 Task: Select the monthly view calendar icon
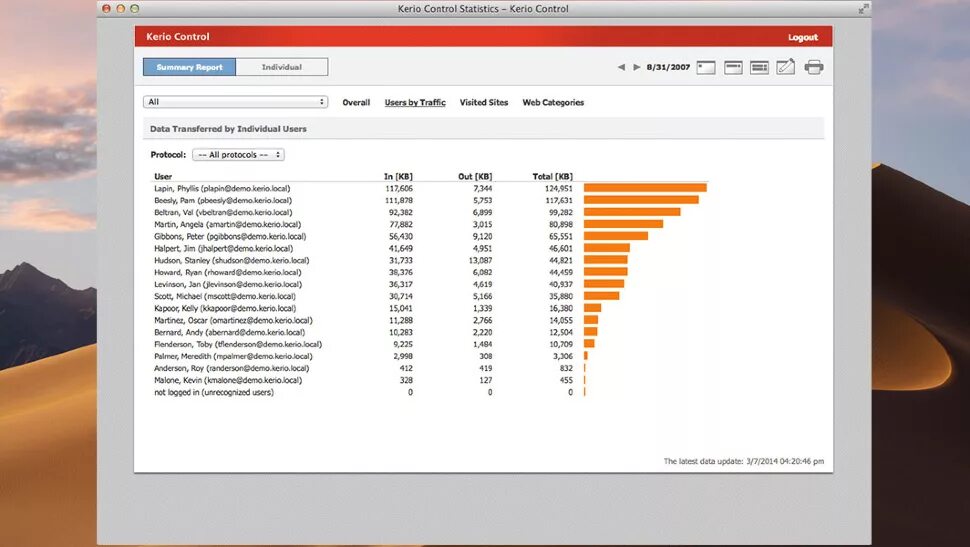point(759,67)
